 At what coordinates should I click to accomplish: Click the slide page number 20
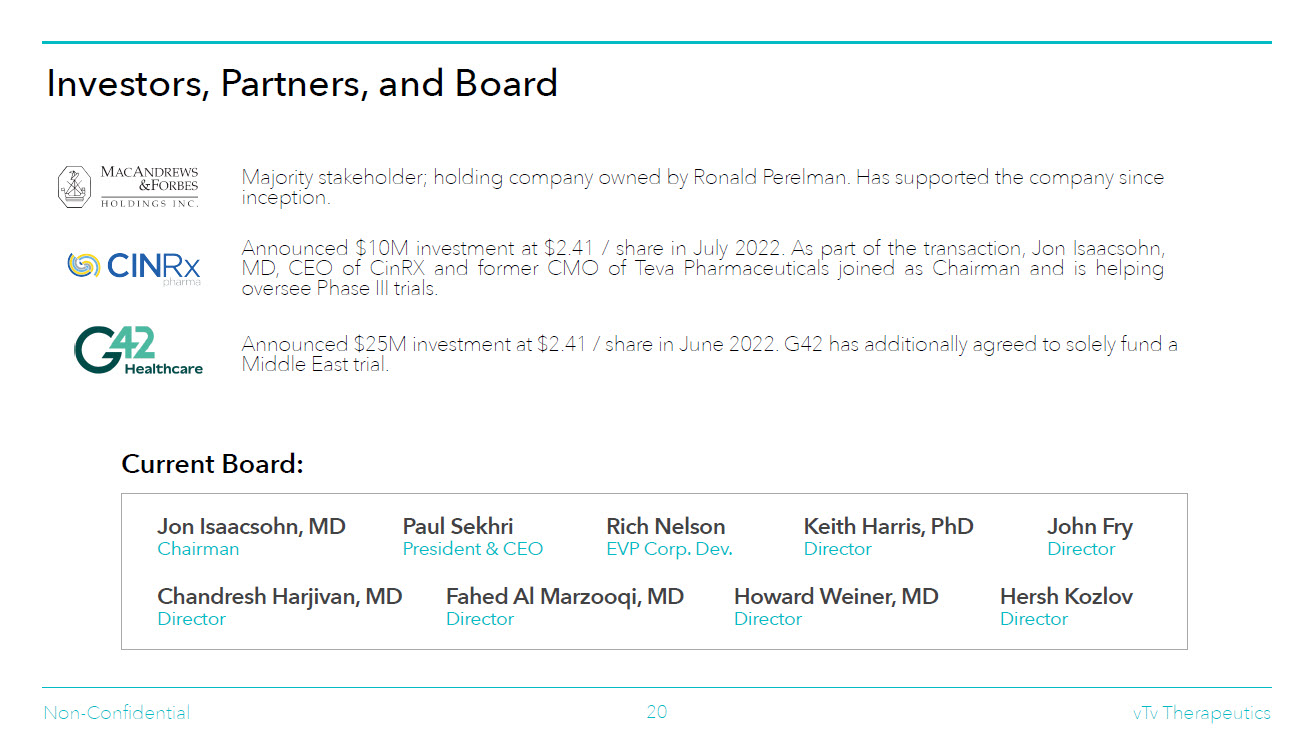click(x=656, y=712)
